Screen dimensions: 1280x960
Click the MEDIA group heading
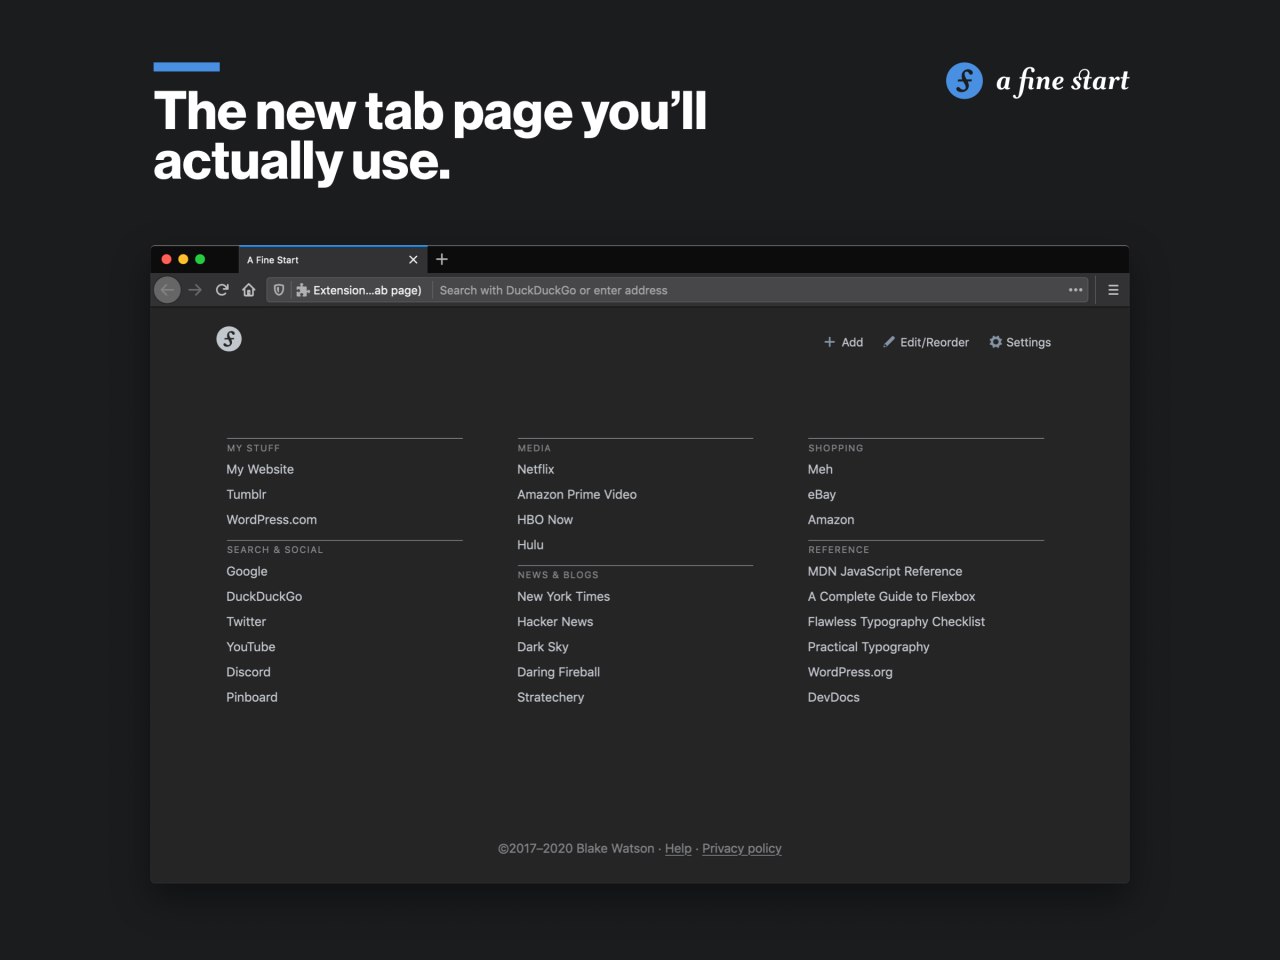tap(534, 448)
